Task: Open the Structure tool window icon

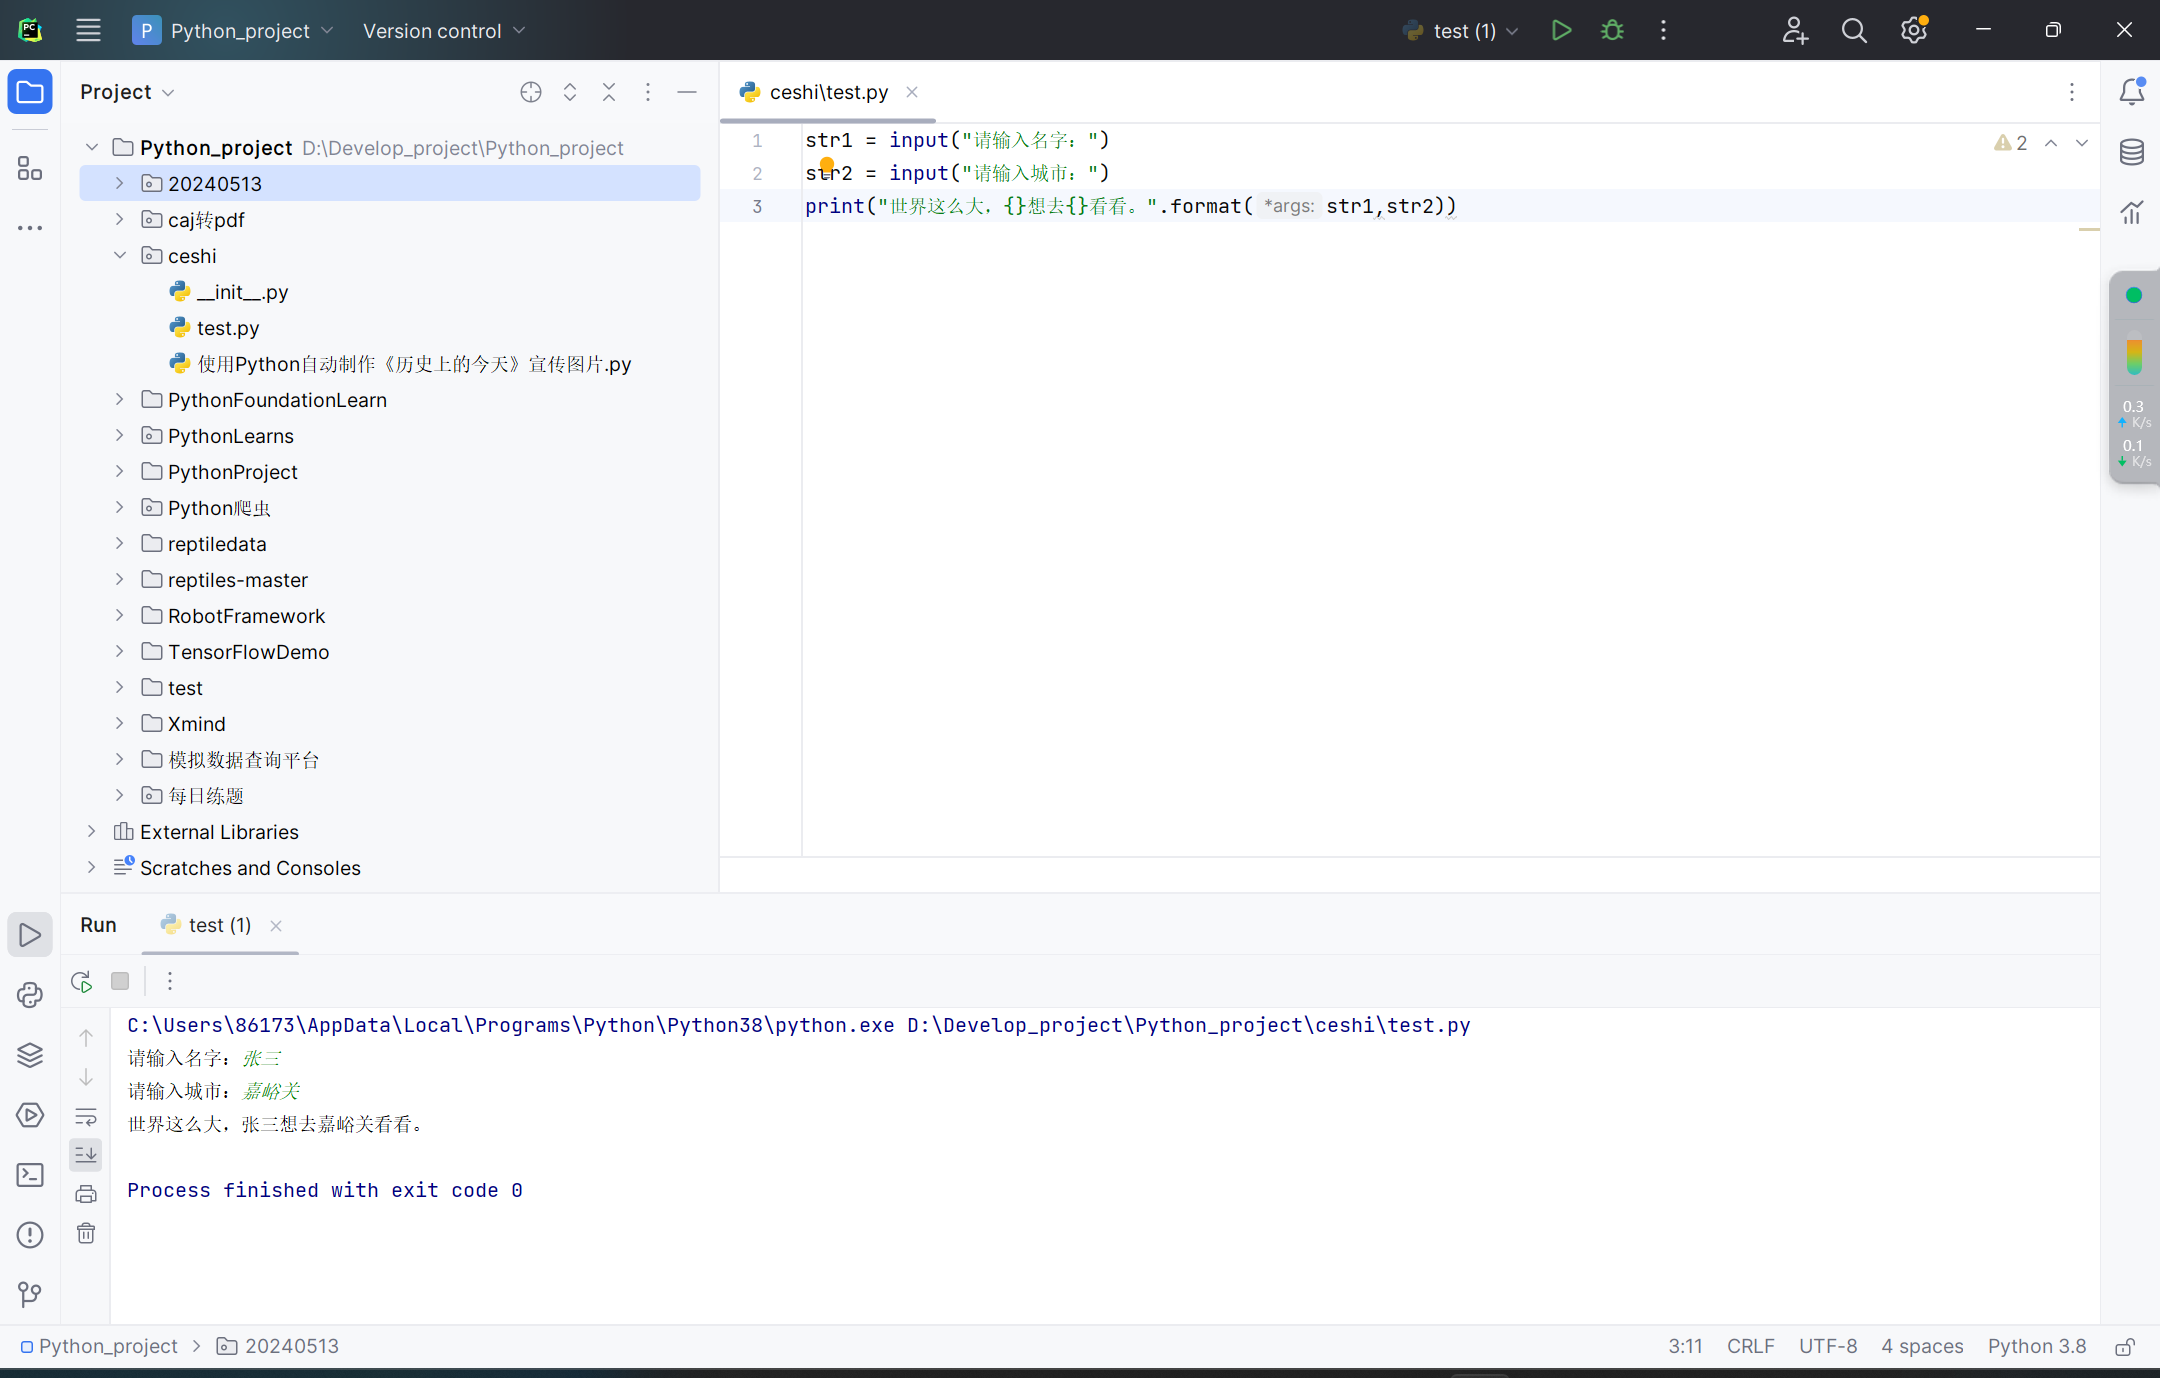Action: (30, 168)
